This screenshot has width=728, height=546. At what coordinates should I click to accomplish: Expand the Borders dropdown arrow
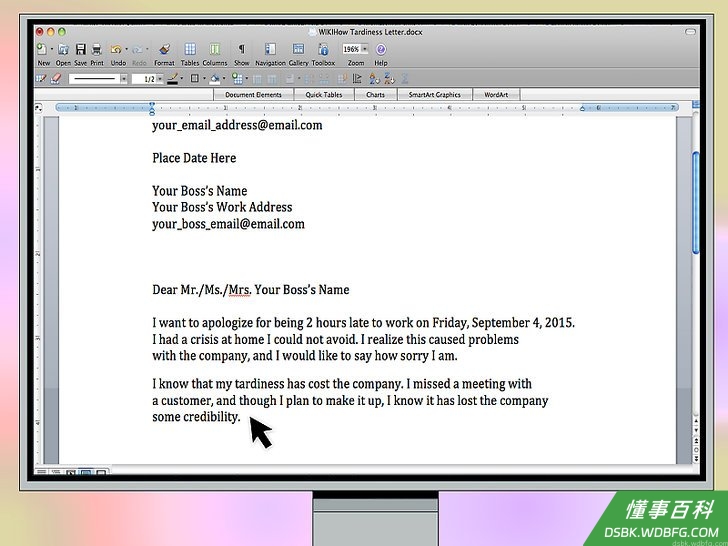[x=204, y=78]
